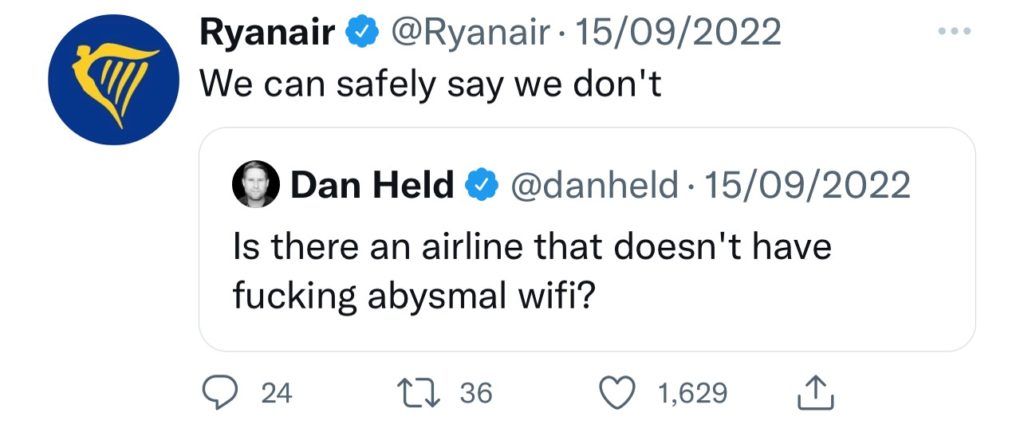This screenshot has width=1024, height=440.
Task: Click Dan Held's verified checkmark badge
Action: point(481,185)
